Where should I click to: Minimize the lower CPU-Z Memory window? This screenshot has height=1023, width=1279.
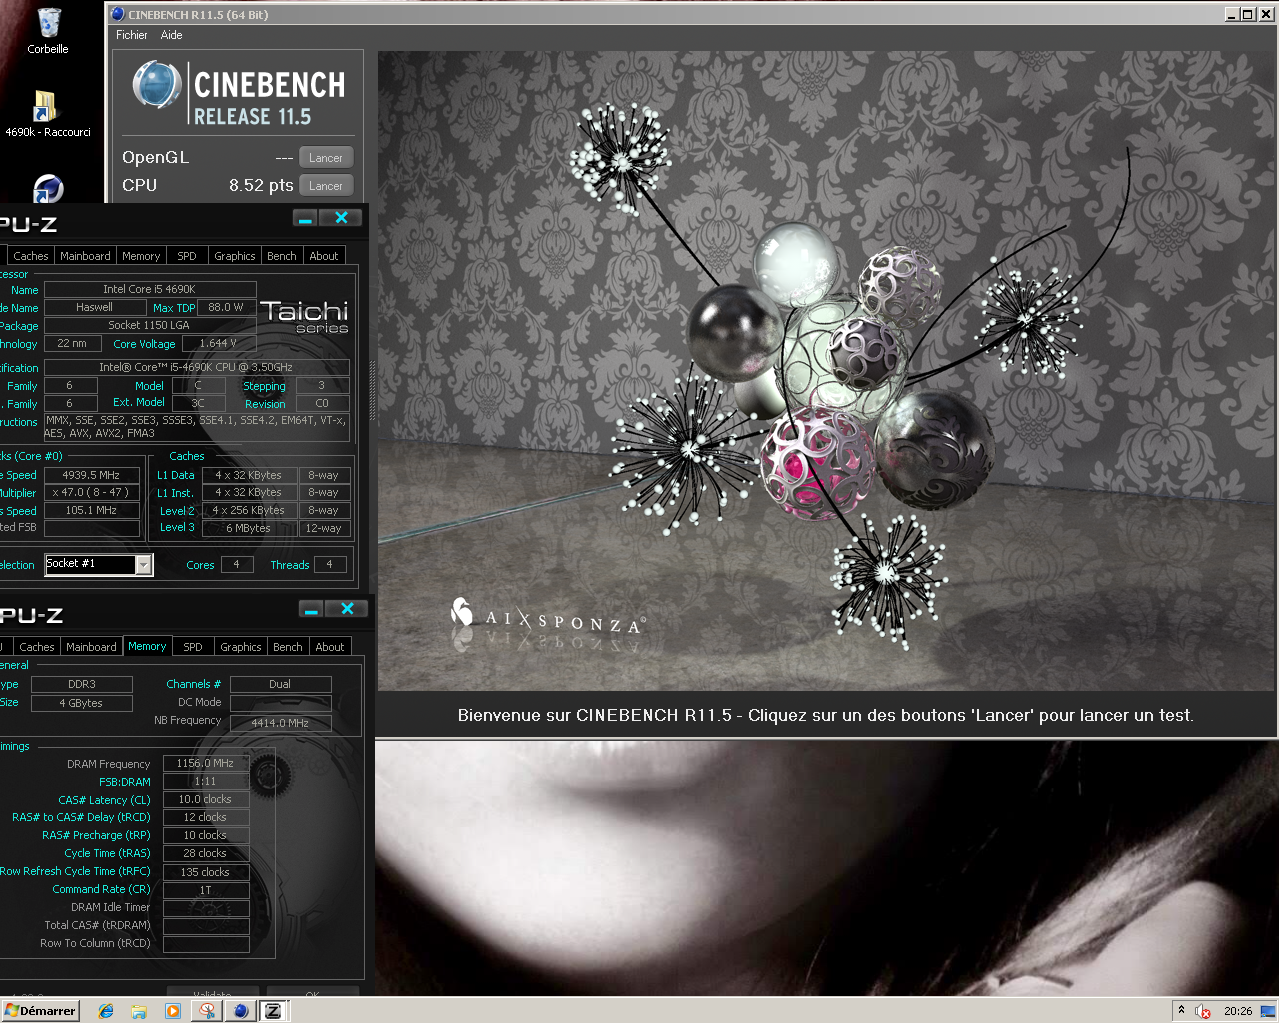coord(312,609)
